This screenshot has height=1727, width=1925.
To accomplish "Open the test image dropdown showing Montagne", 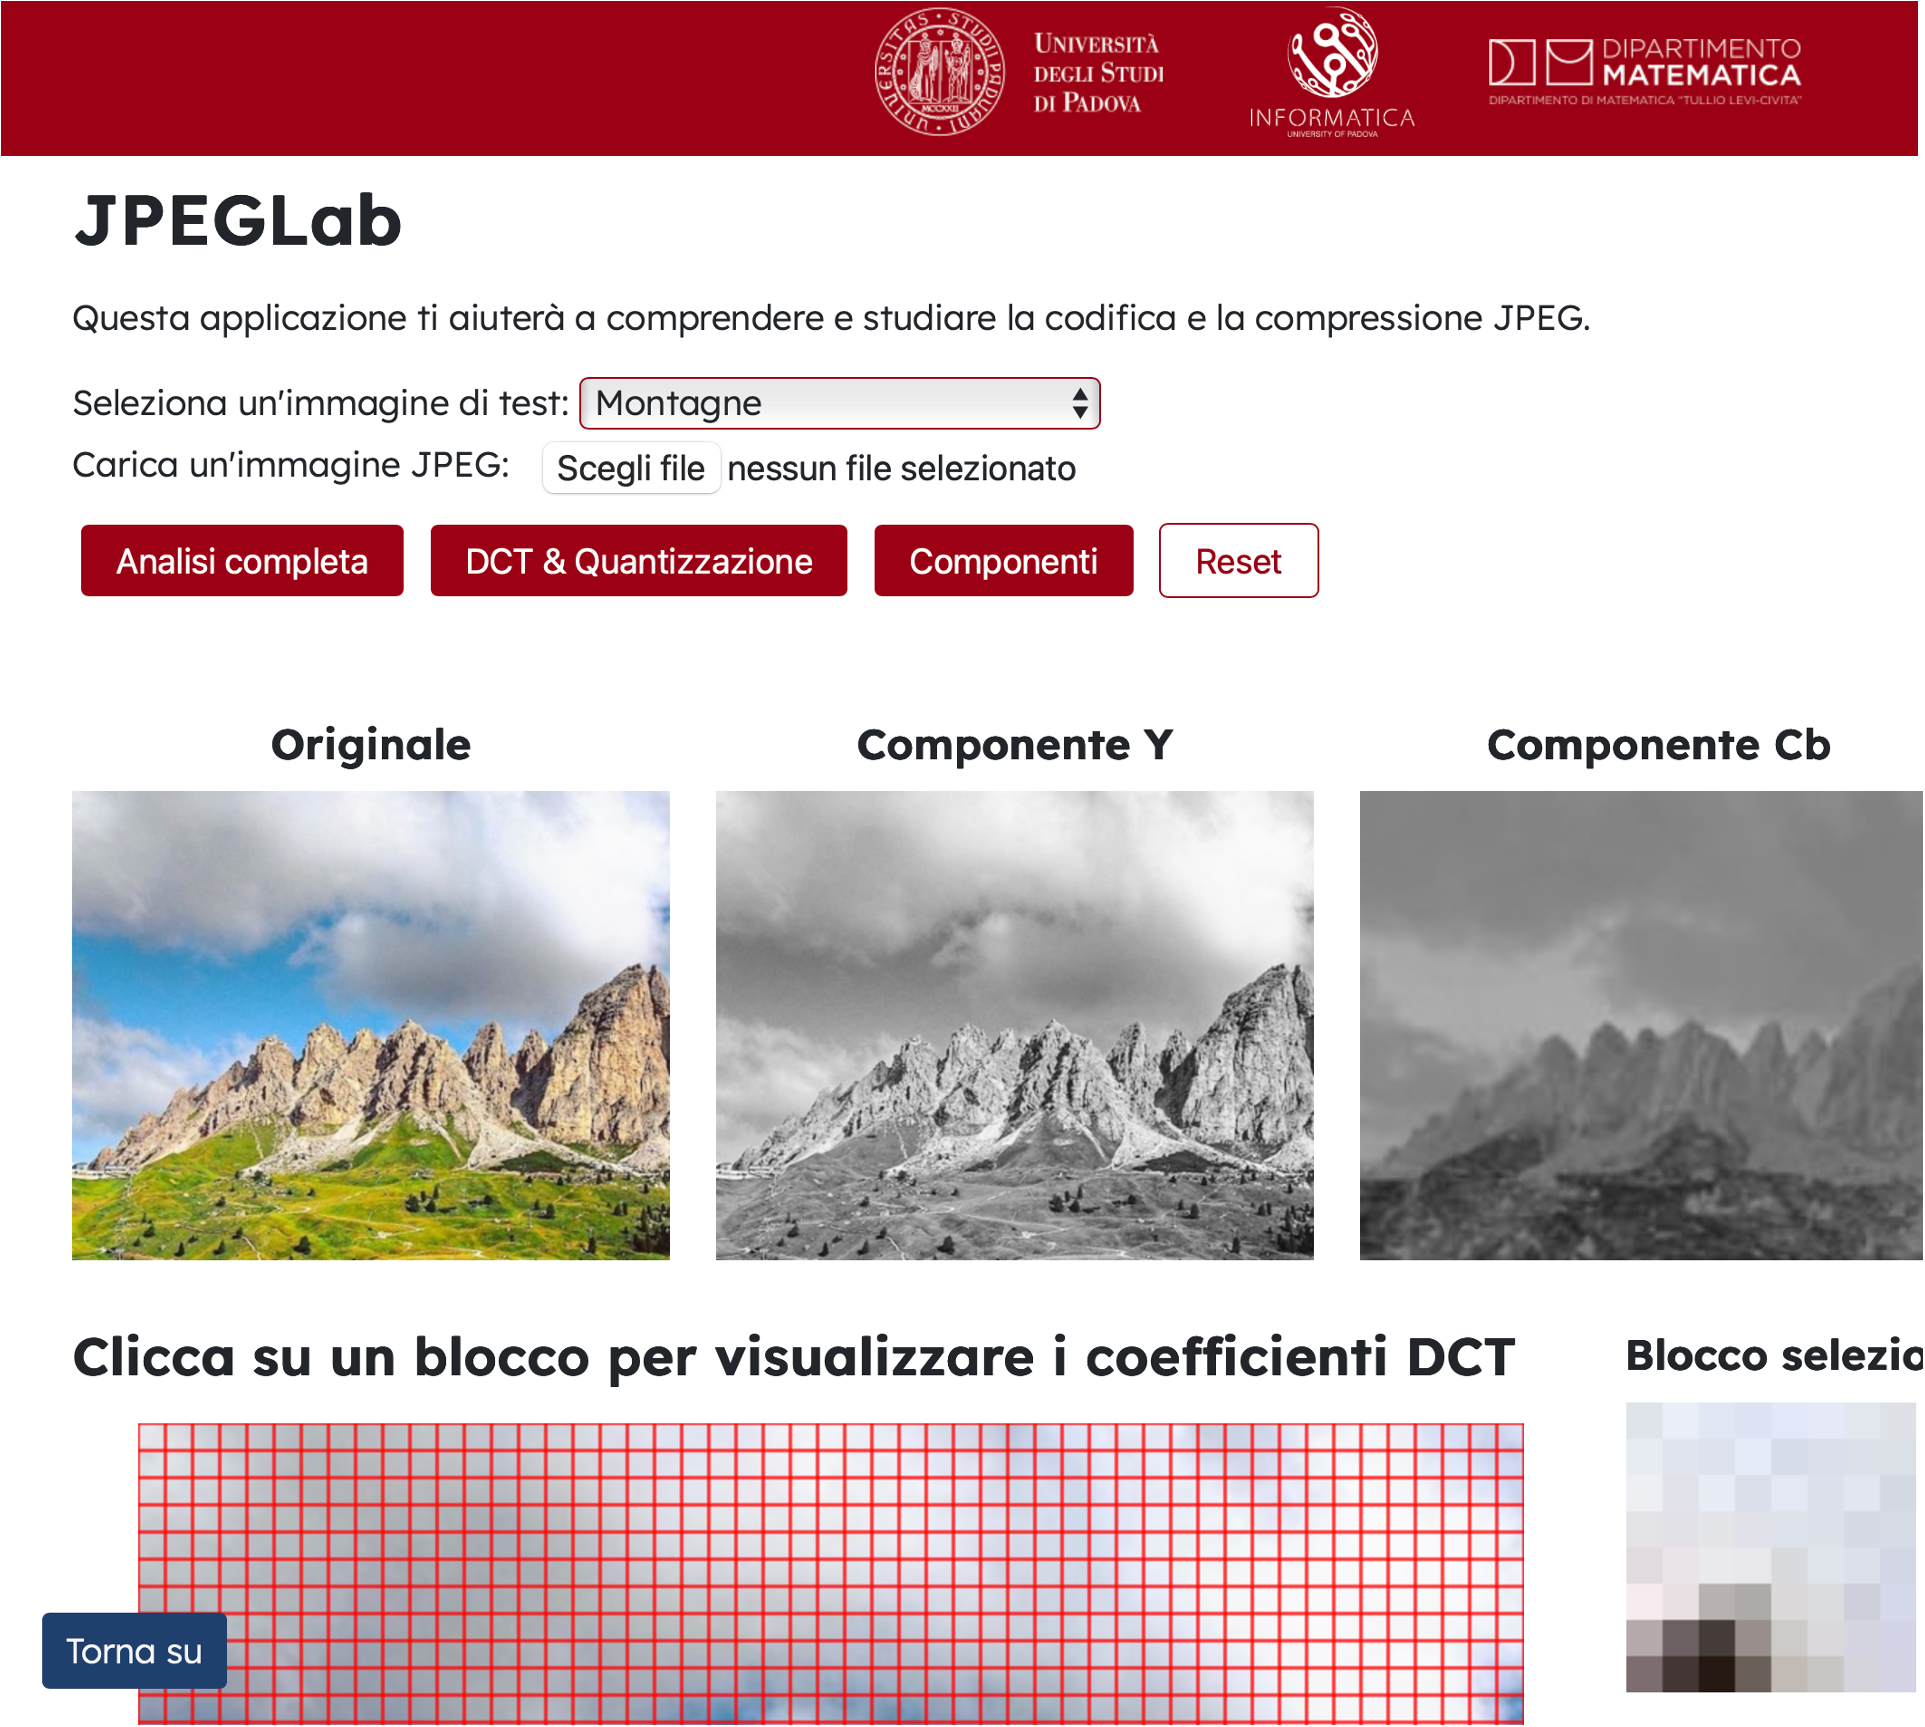I will [840, 403].
